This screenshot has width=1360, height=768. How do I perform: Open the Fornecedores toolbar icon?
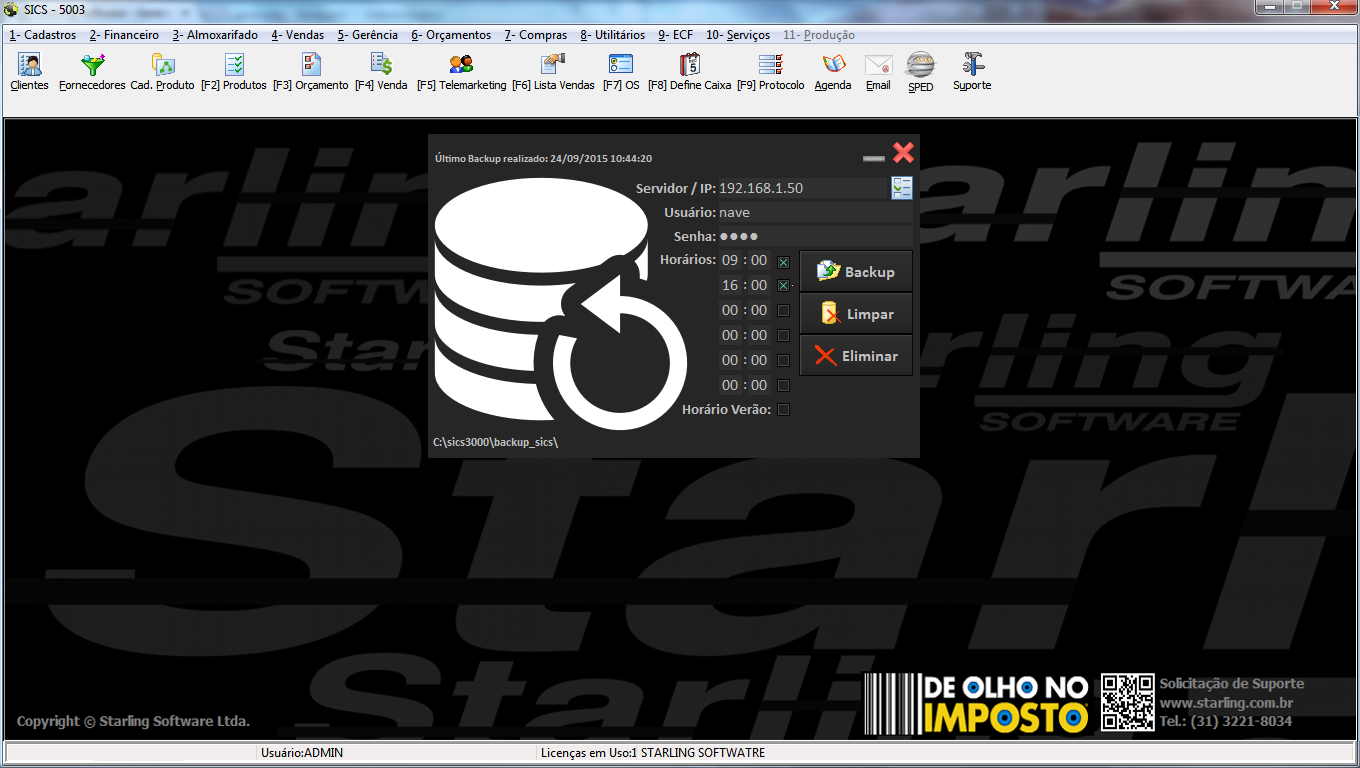point(92,72)
